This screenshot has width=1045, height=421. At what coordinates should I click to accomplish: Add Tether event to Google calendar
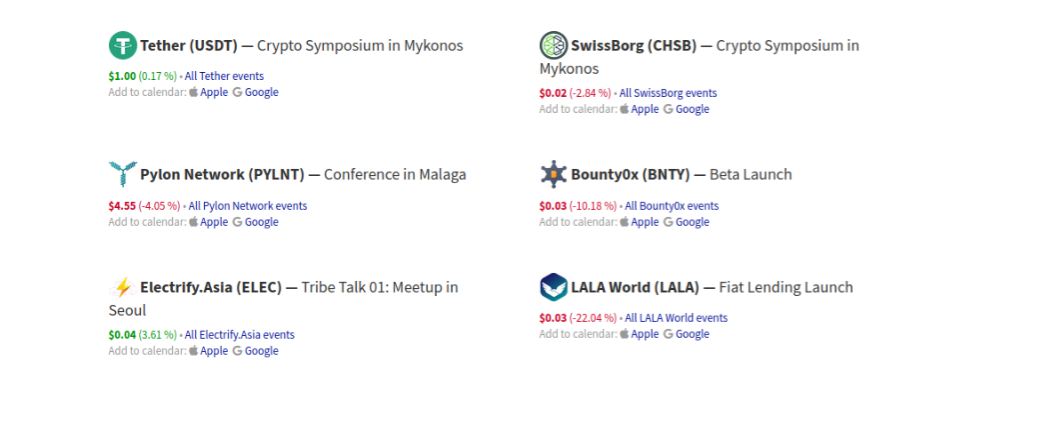click(261, 92)
